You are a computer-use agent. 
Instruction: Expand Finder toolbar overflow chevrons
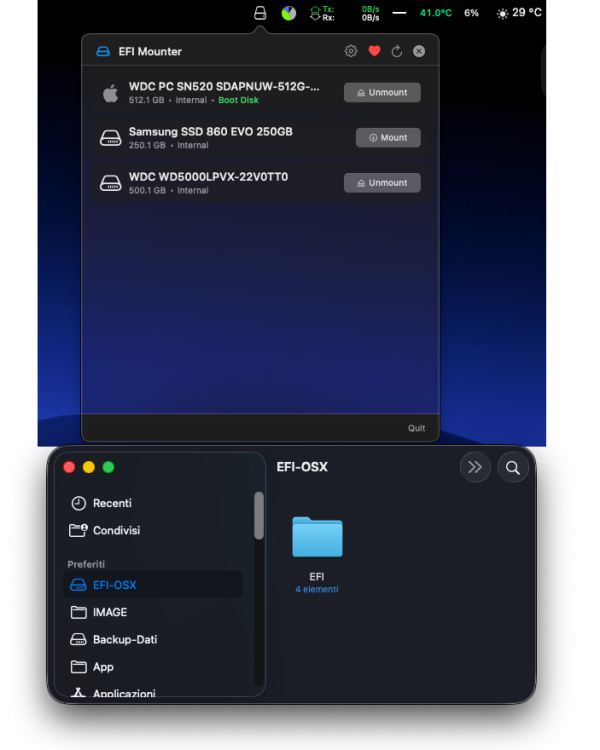pos(475,467)
